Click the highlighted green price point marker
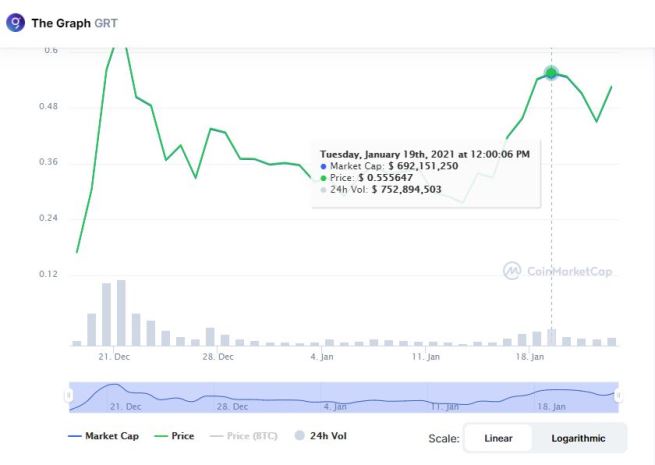The height and width of the screenshot is (465, 655). [x=551, y=73]
